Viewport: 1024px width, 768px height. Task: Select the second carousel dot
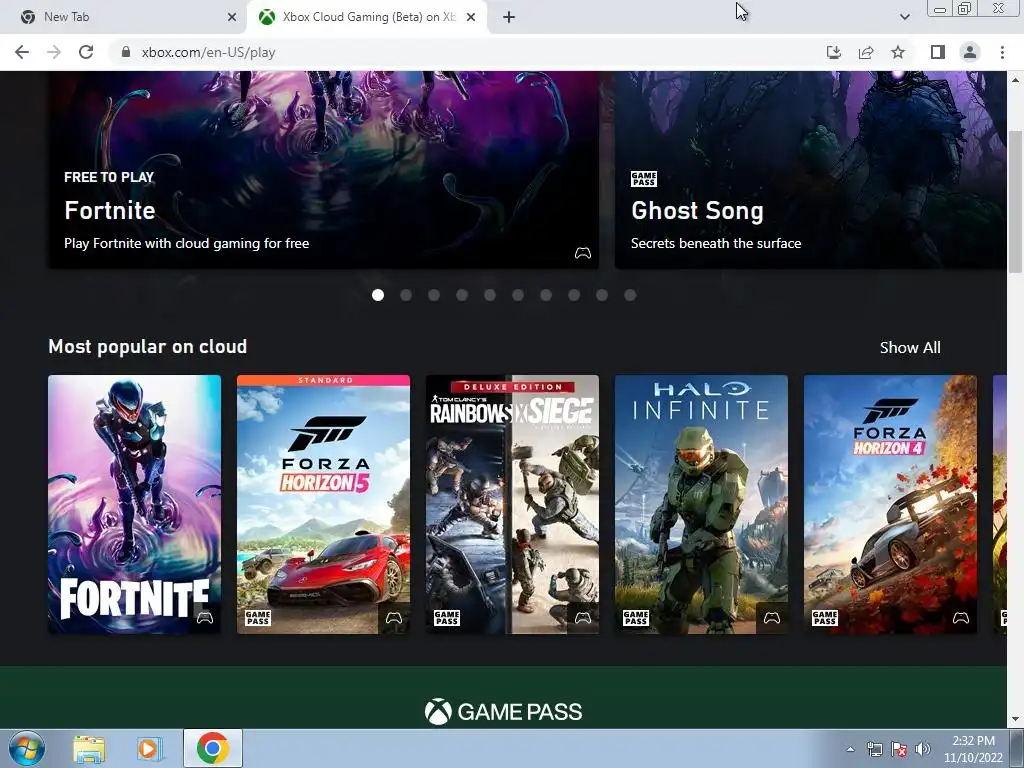[x=406, y=295]
